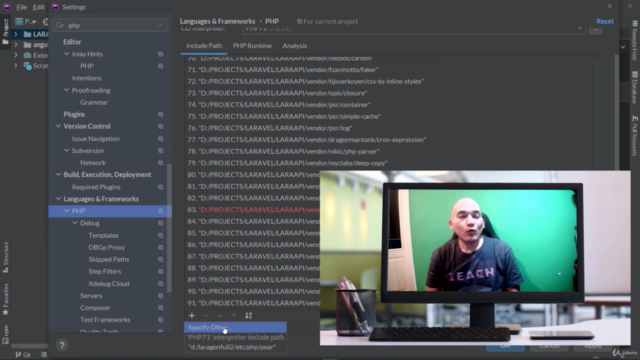Open the Pull Requests side tab
This screenshot has width=640, height=360.
635,136
